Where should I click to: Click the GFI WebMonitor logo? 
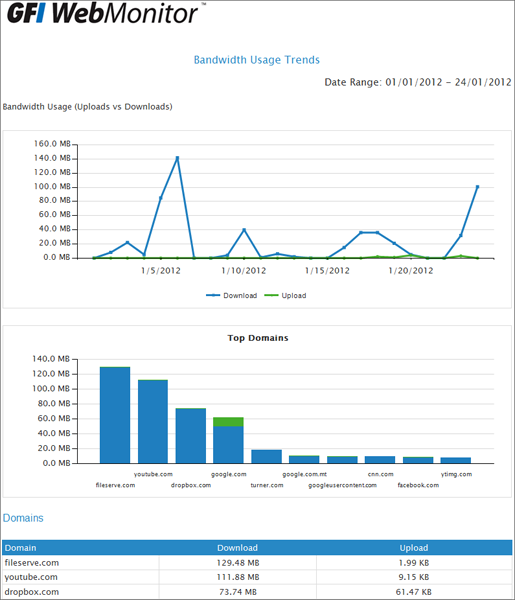(103, 13)
